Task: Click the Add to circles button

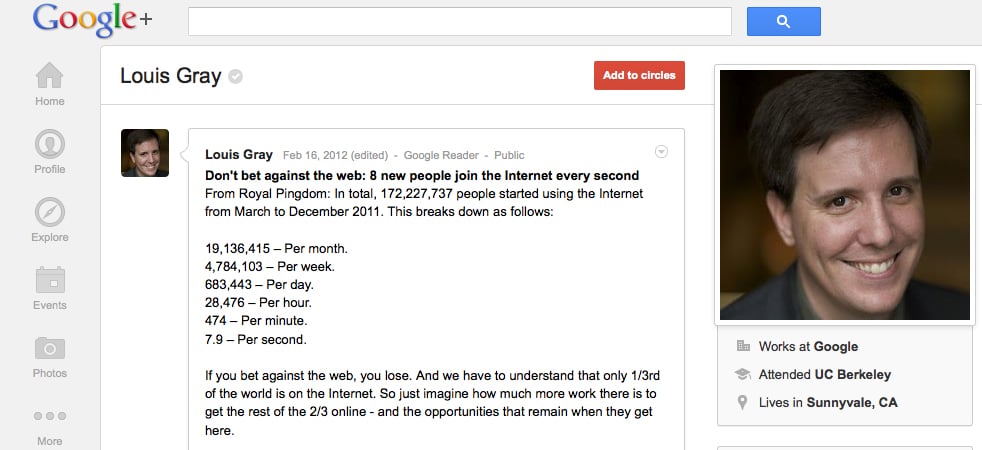Action: (639, 75)
